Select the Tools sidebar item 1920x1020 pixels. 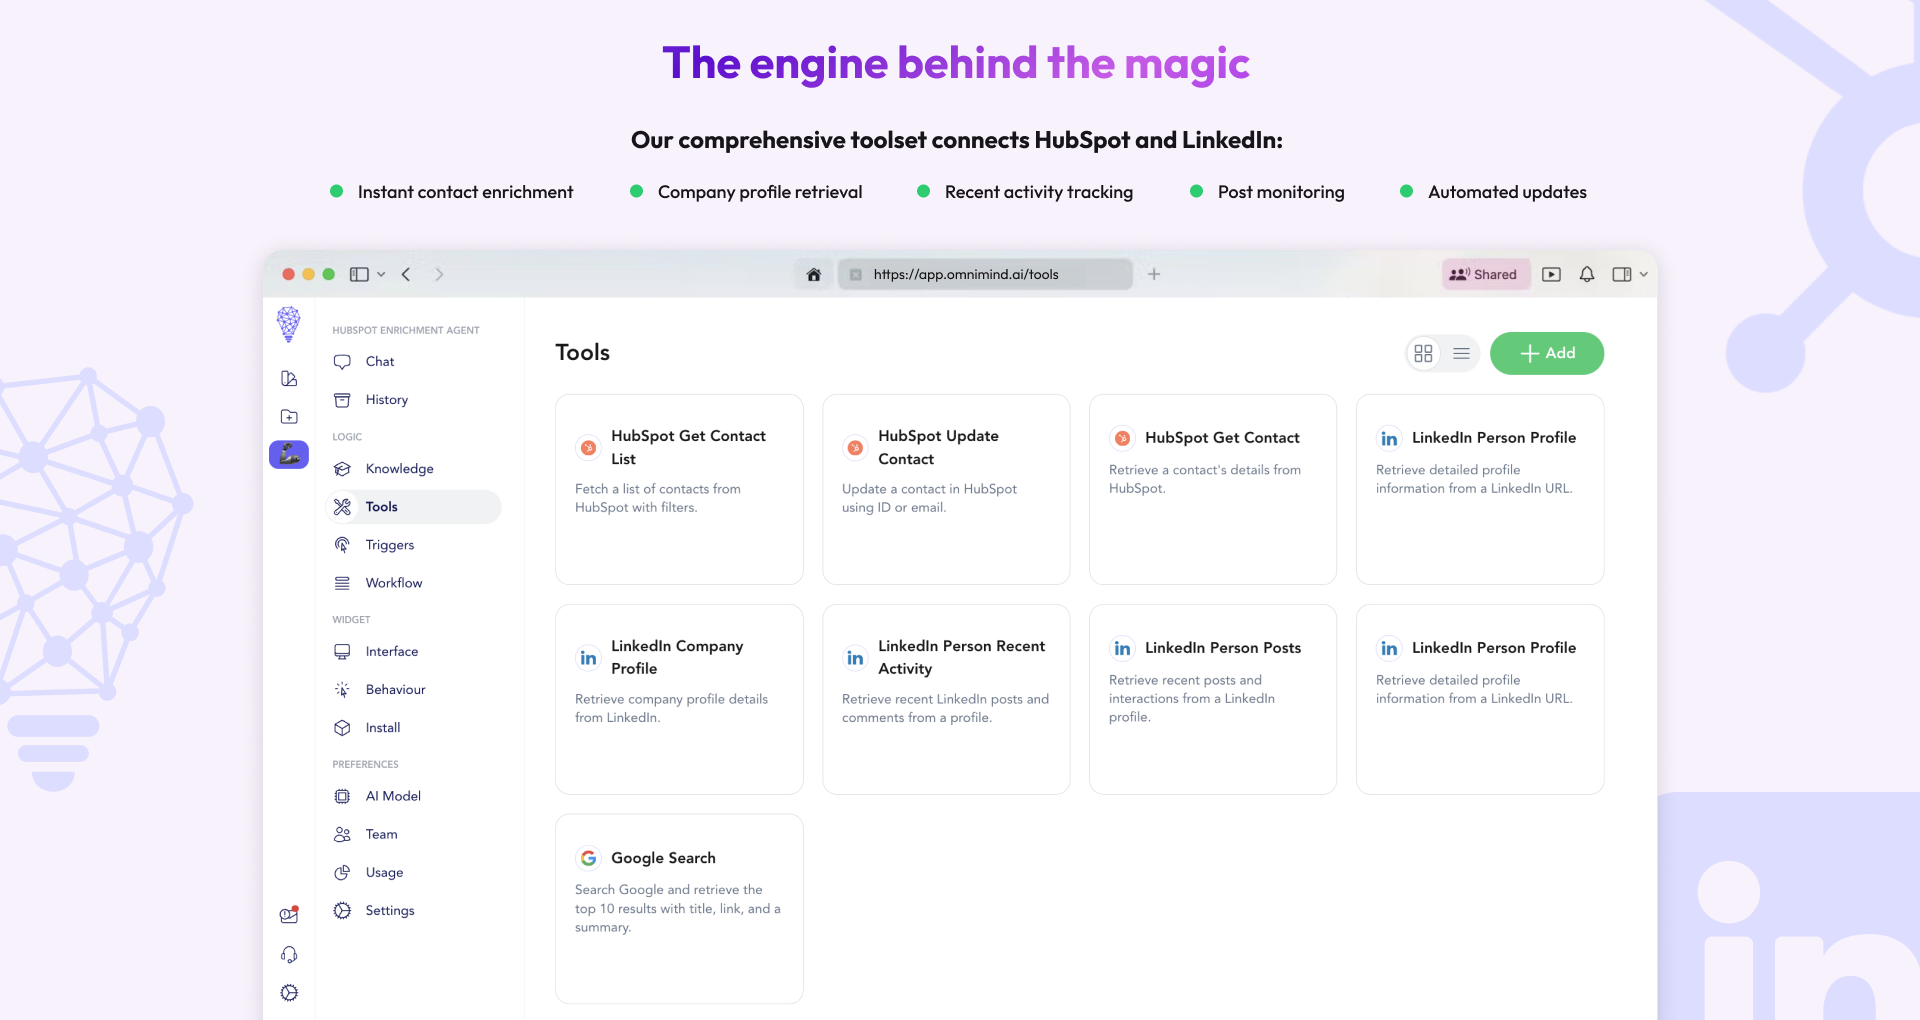pos(414,507)
